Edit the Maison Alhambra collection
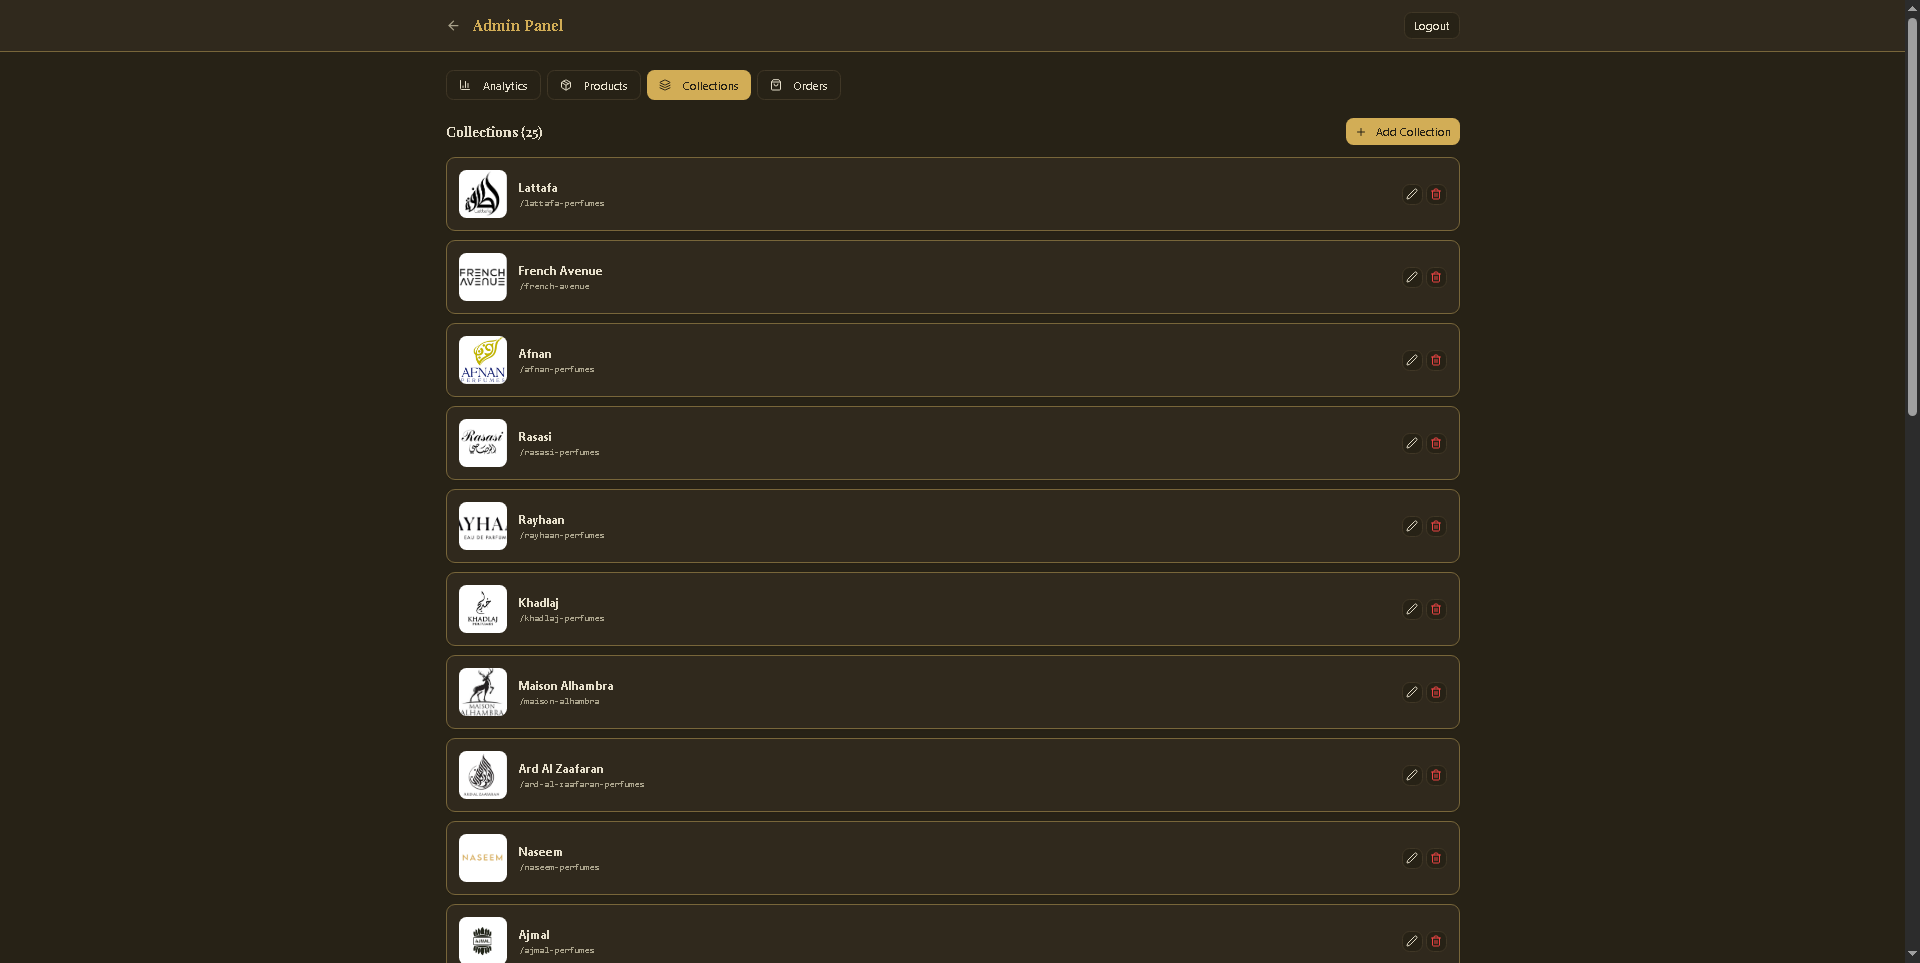 coord(1412,692)
